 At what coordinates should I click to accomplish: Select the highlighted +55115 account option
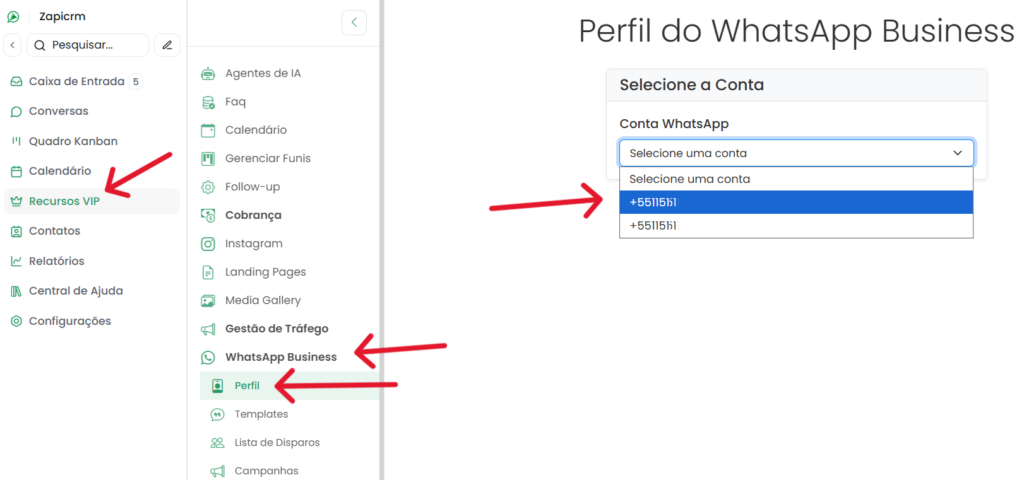(x=796, y=202)
